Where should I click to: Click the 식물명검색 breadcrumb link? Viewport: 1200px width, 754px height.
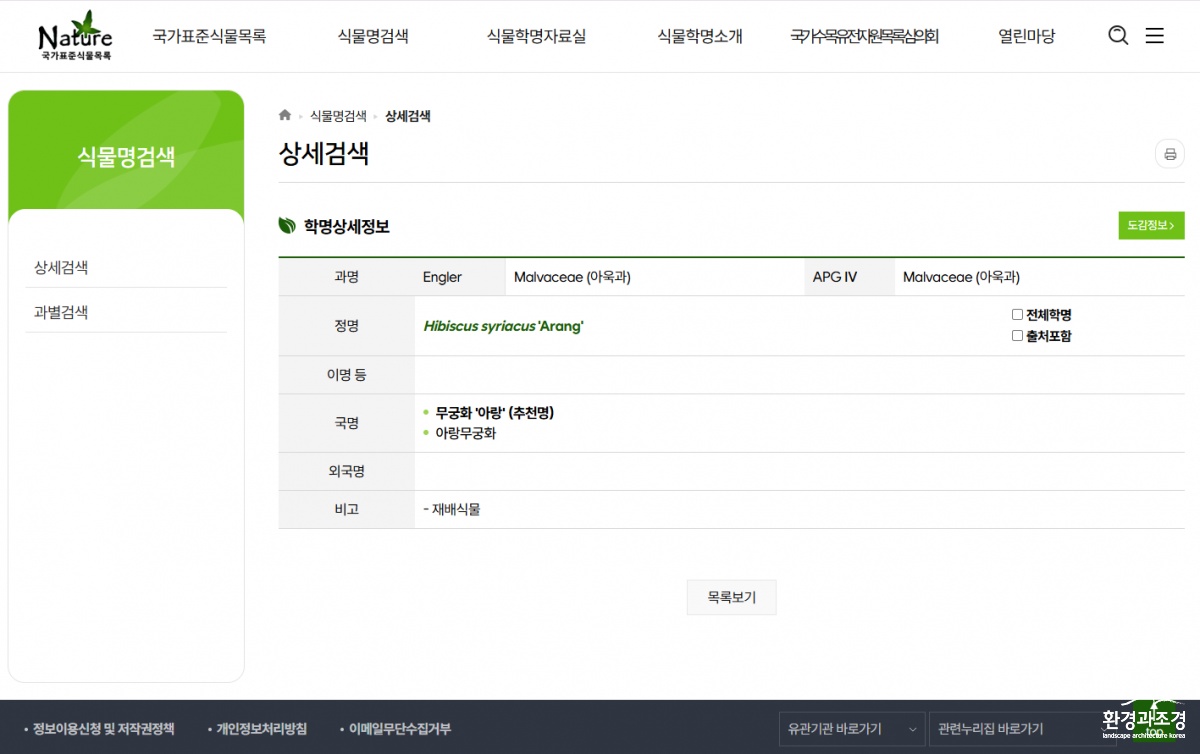point(338,116)
